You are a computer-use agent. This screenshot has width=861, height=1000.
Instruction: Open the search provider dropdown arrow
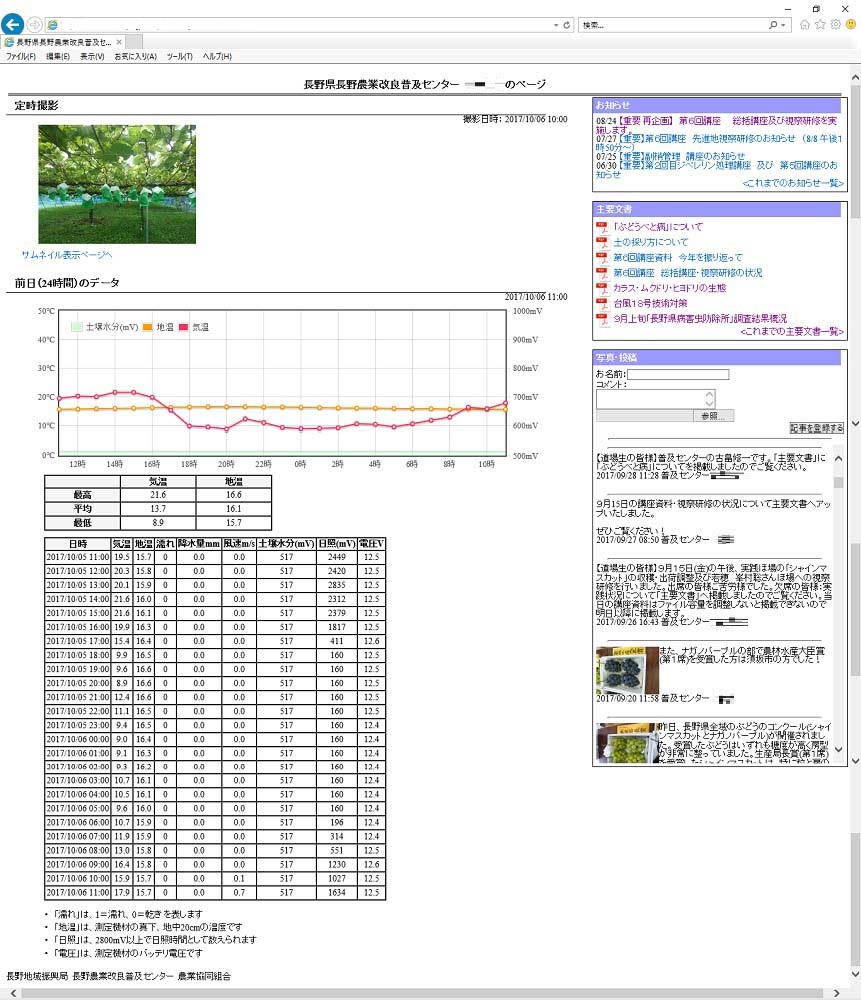click(783, 25)
